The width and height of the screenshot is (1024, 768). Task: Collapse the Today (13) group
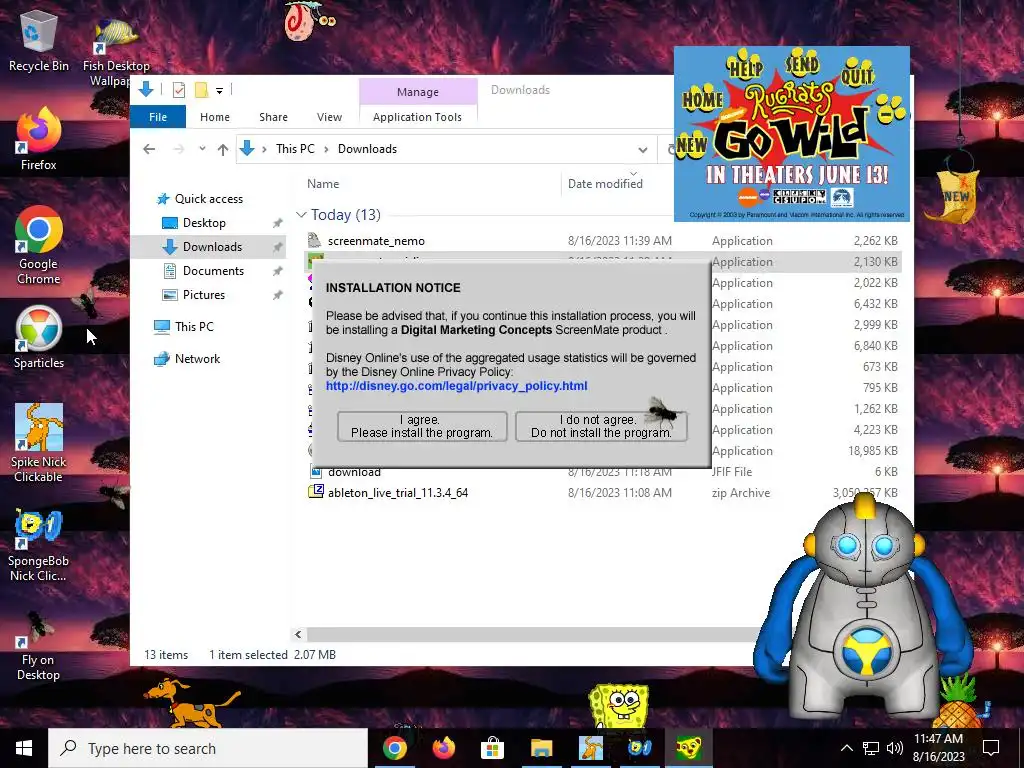(x=301, y=214)
